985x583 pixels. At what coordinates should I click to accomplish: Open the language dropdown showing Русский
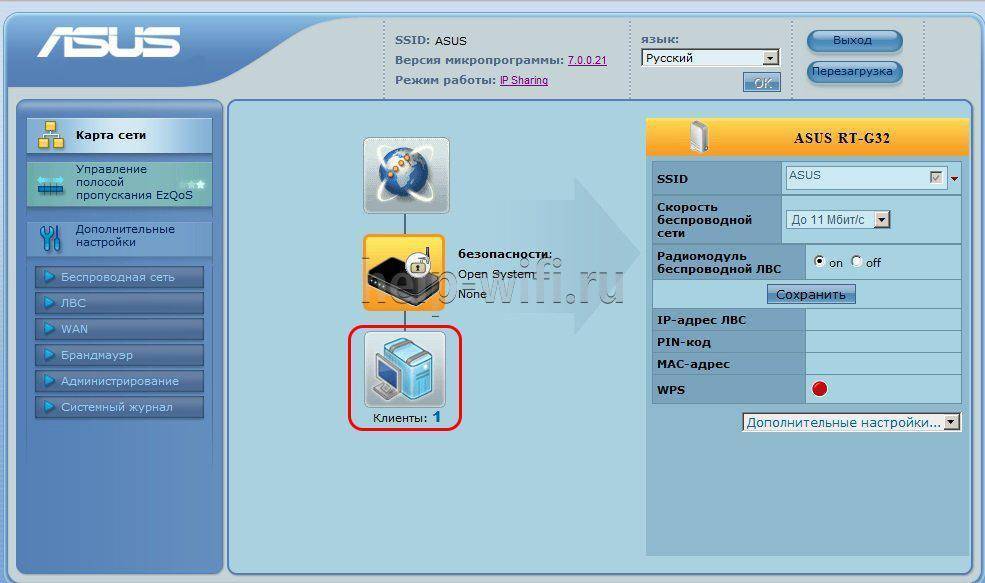pos(710,58)
